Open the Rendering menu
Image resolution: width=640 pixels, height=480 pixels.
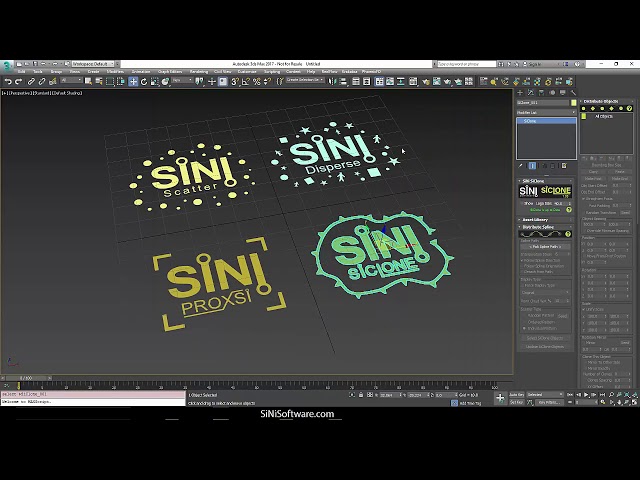199,72
